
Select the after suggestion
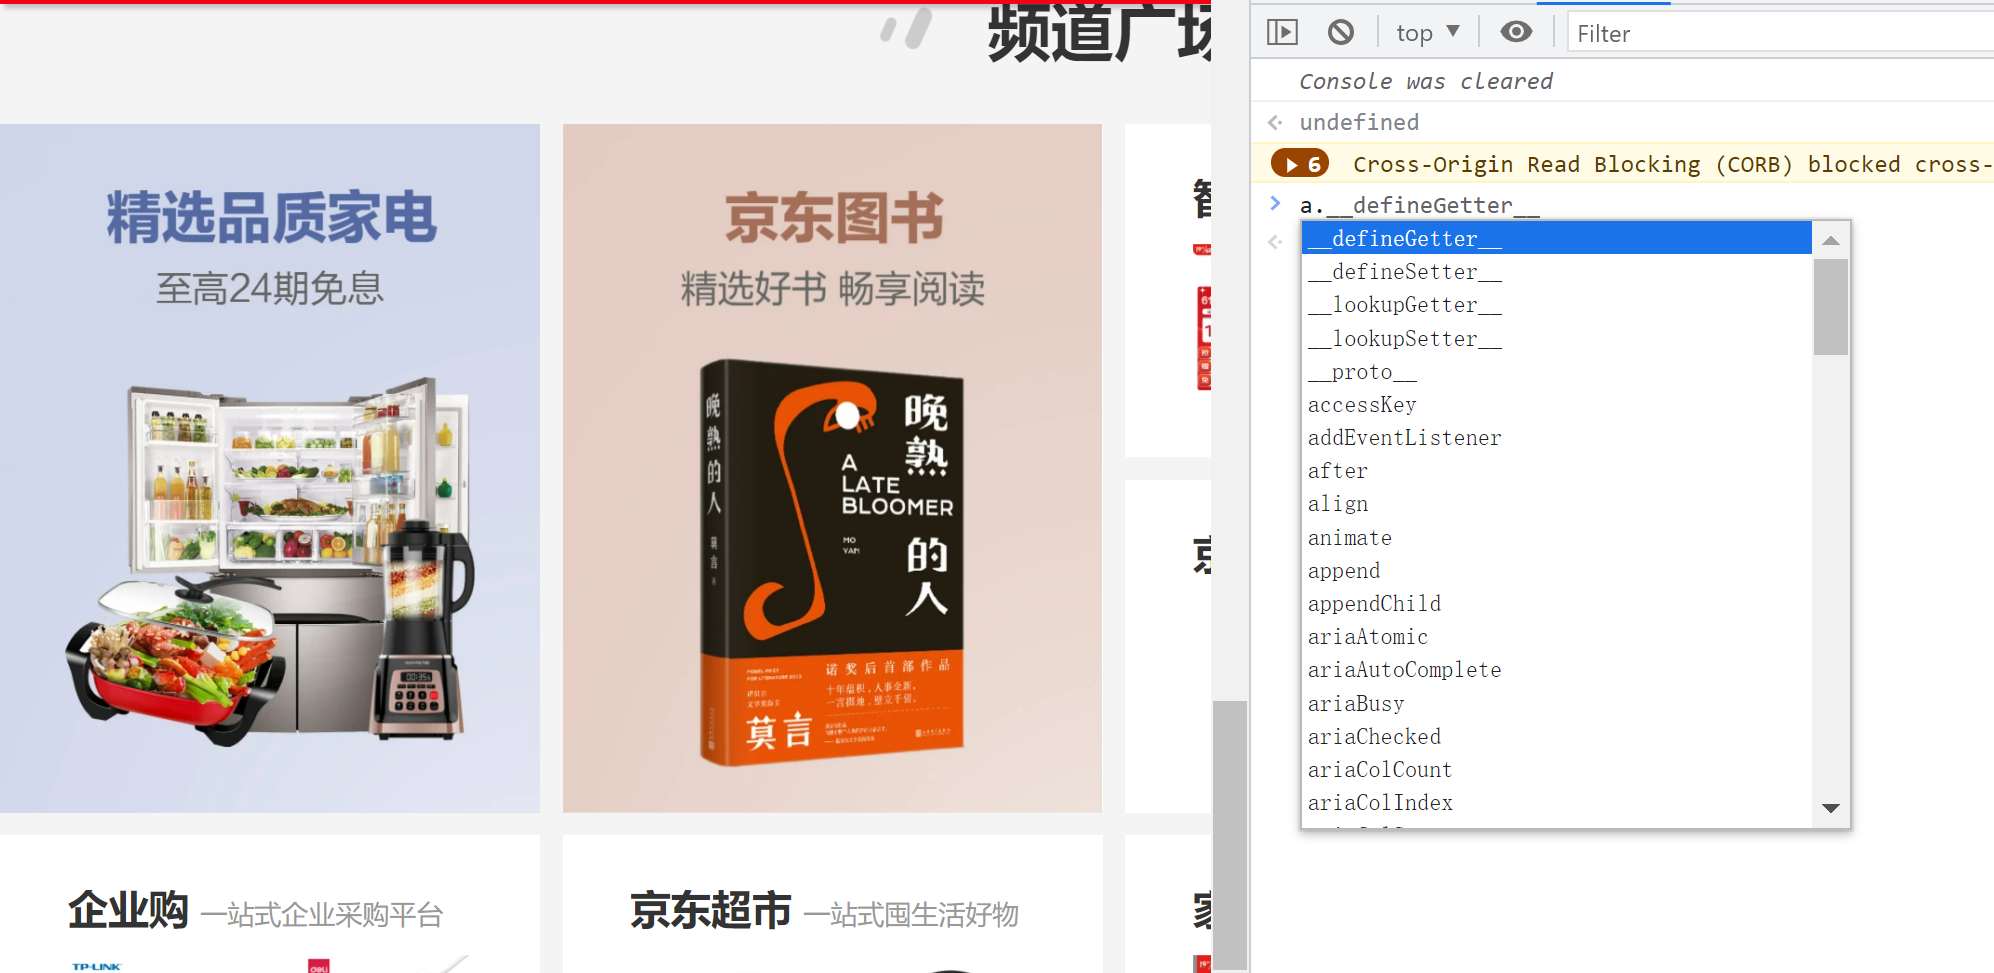coord(1556,470)
